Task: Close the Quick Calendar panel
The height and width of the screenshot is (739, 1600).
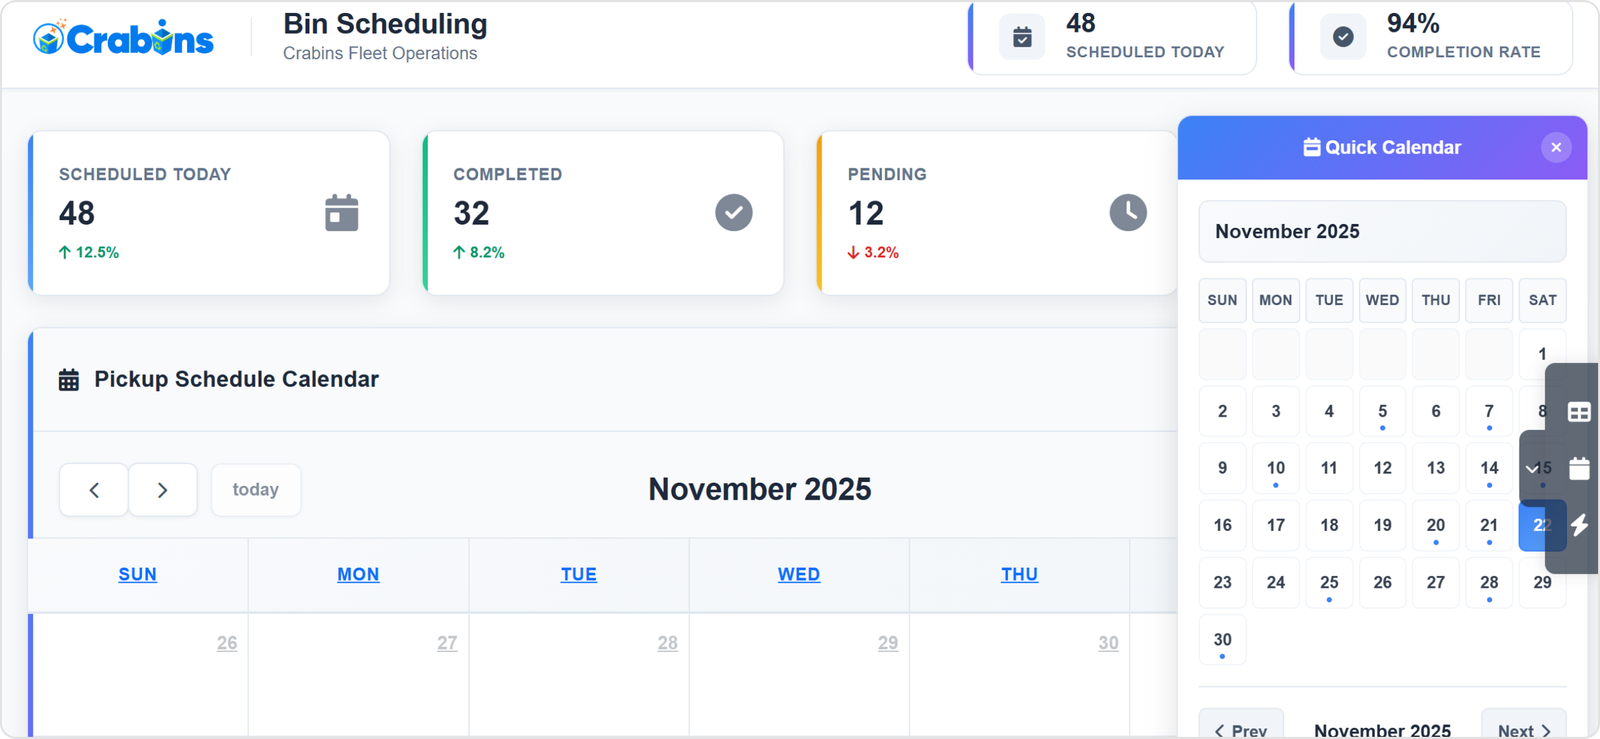Action: point(1555,148)
